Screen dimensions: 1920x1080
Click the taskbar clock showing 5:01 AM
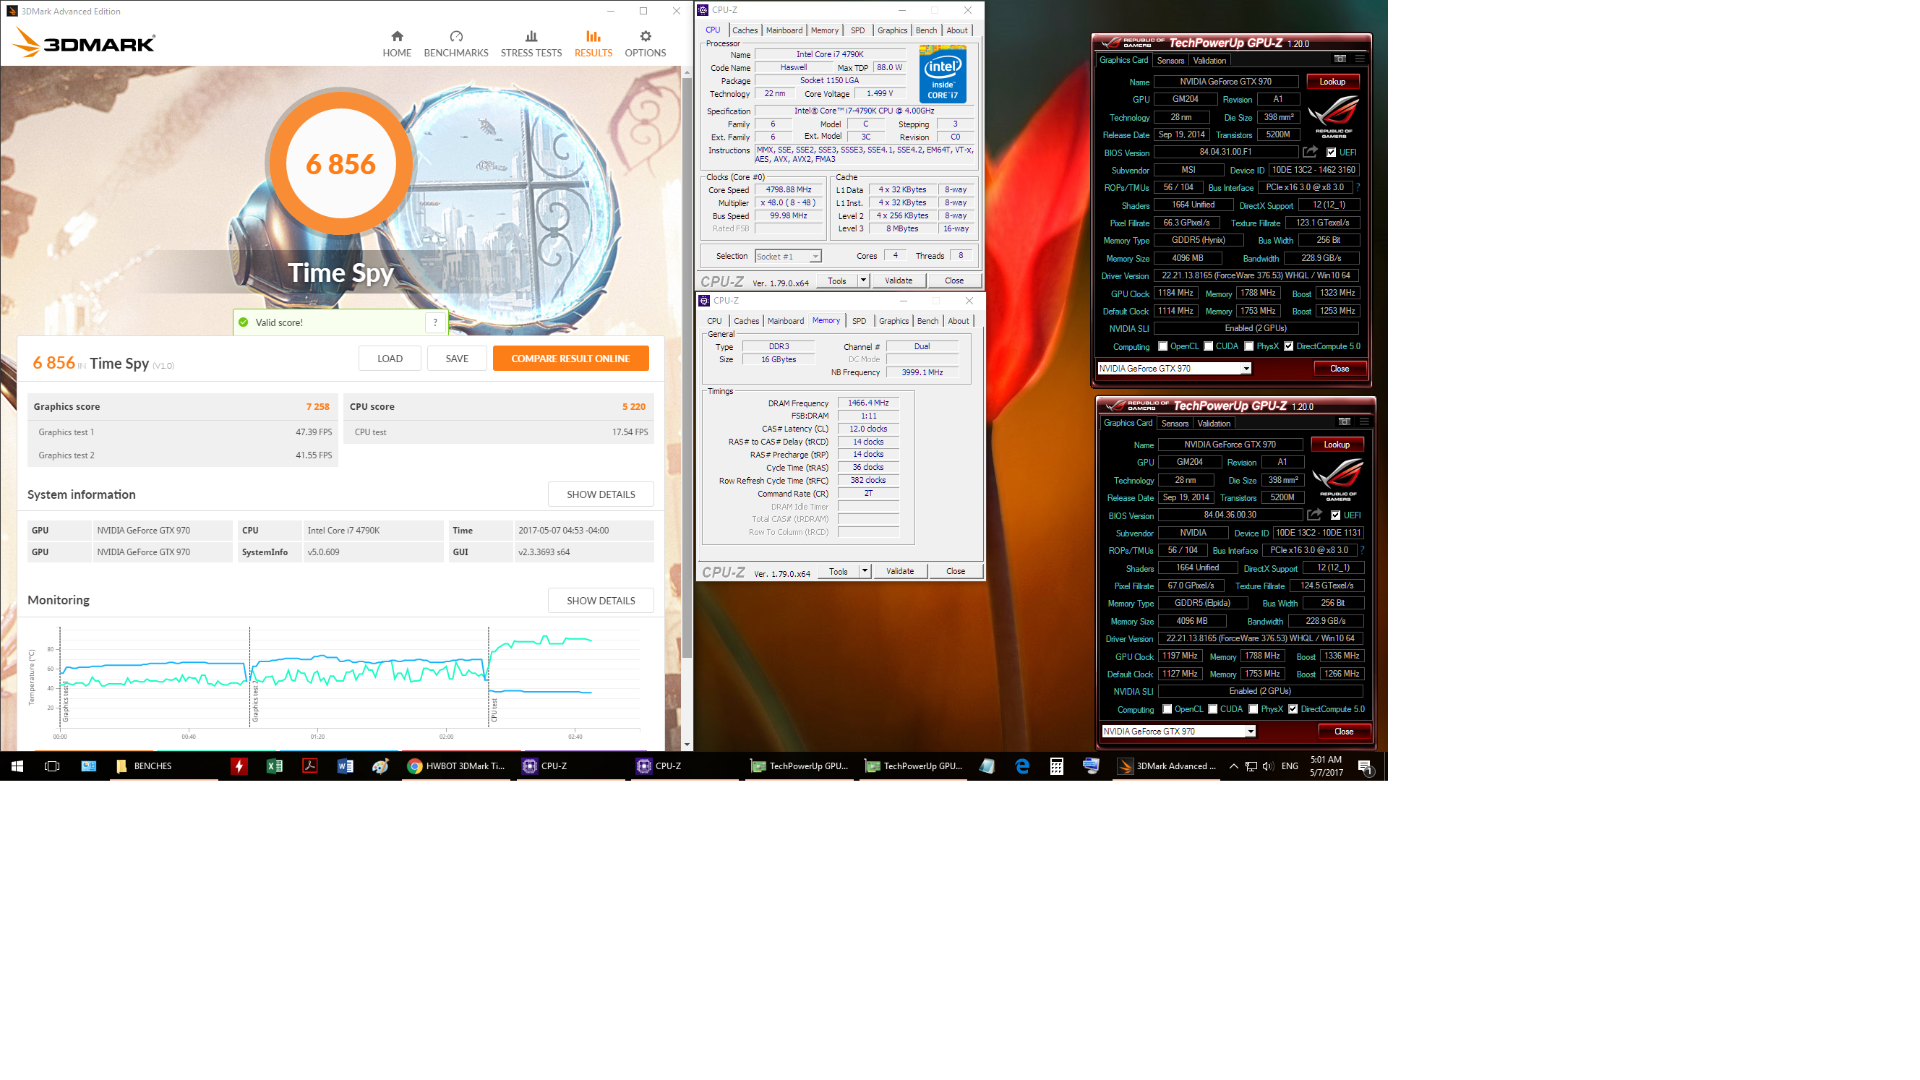[x=1326, y=766]
